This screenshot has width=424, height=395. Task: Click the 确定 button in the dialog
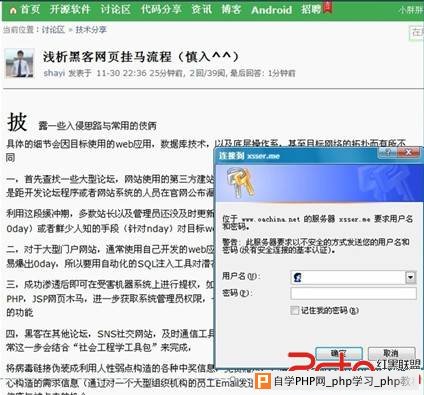[x=339, y=353]
